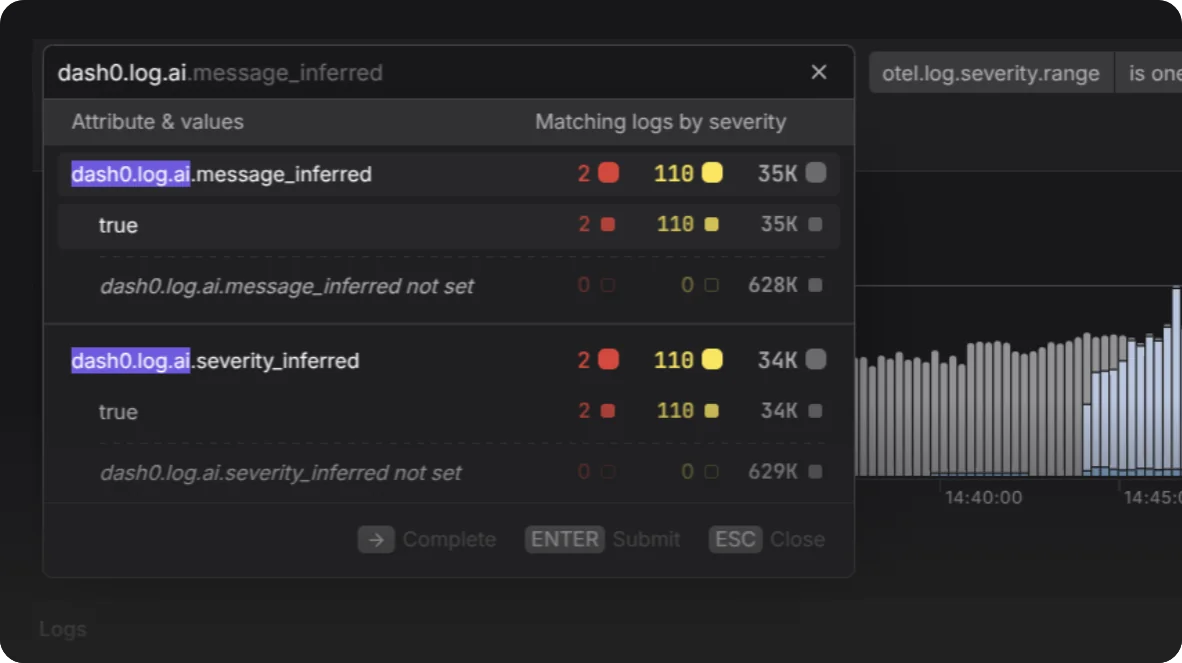1182x663 pixels.
Task: Click yellow warning square for severity_inferred attribute
Action: click(712, 359)
